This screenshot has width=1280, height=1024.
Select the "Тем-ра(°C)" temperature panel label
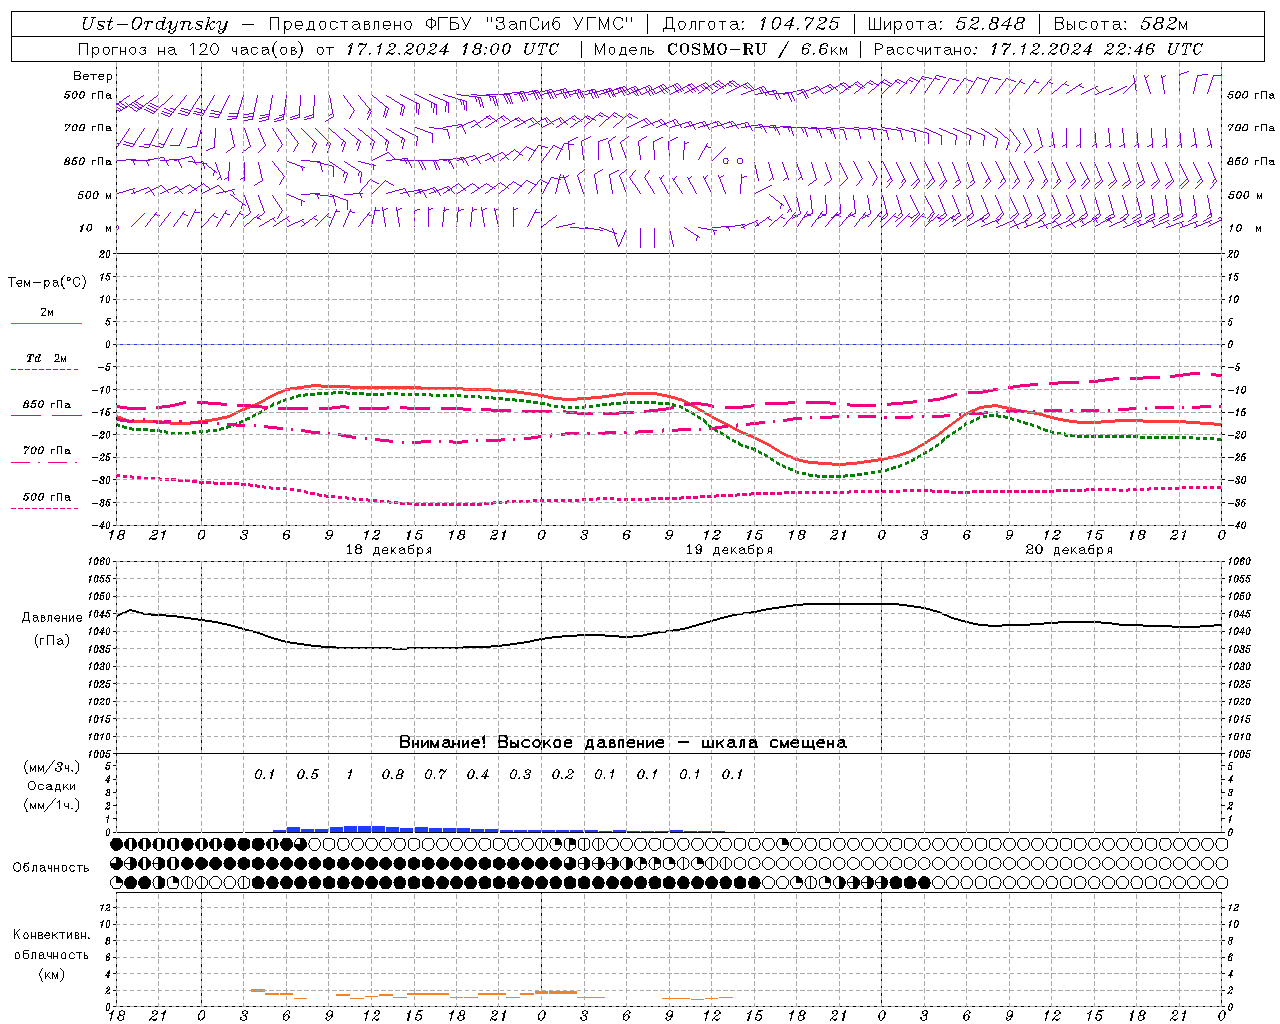click(47, 283)
